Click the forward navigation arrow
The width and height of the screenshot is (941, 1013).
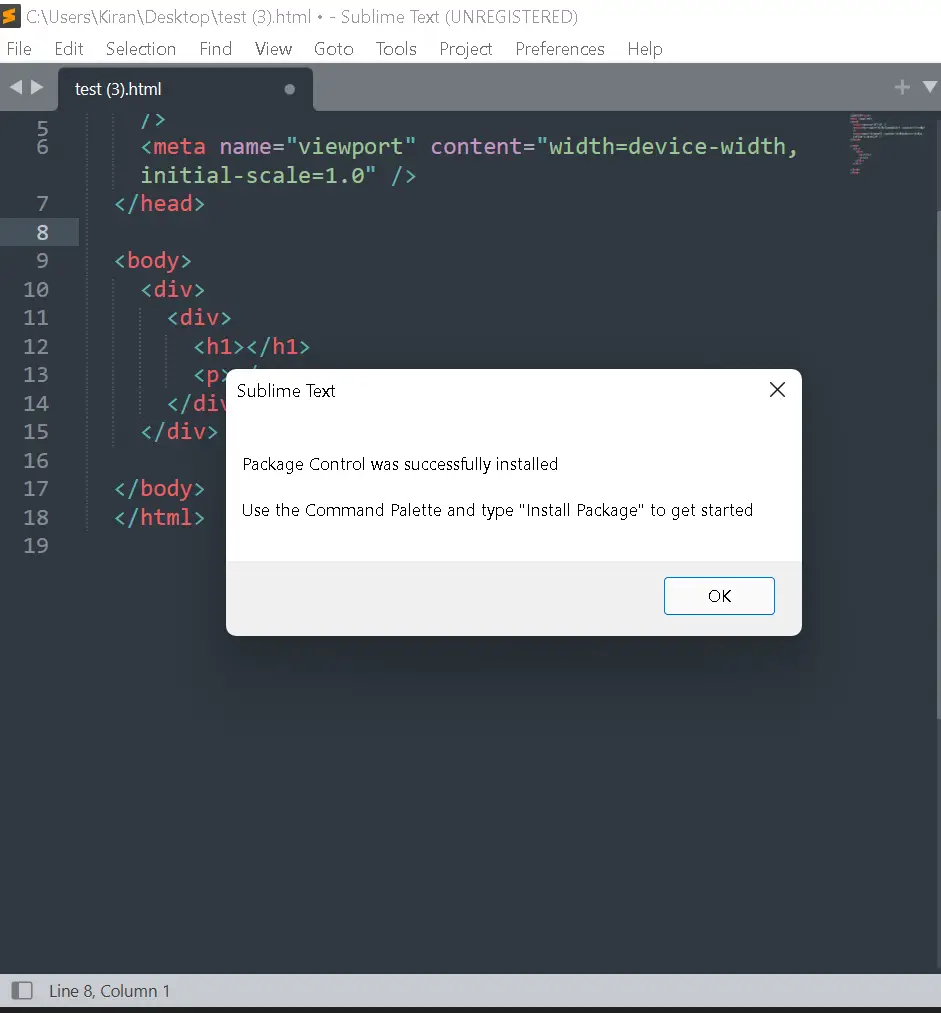pyautogui.click(x=37, y=87)
